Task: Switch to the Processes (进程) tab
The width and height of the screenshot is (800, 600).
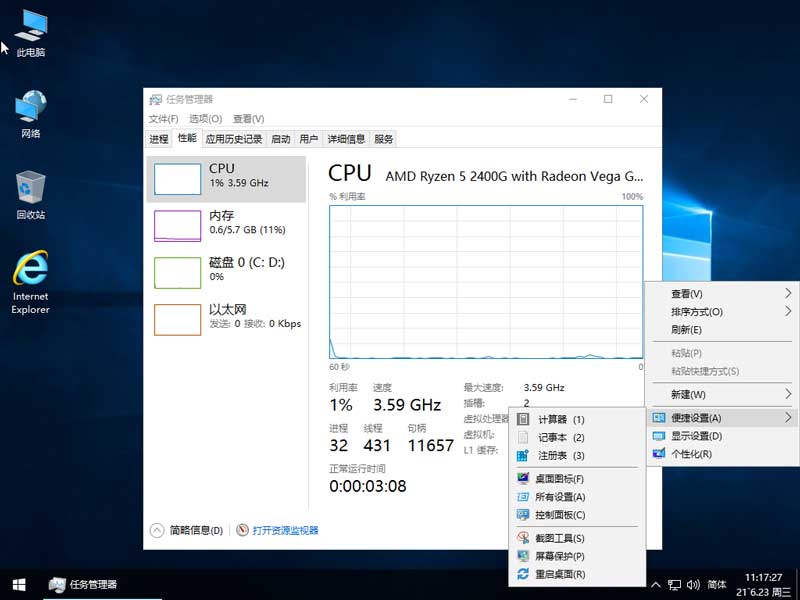Action: coord(159,139)
